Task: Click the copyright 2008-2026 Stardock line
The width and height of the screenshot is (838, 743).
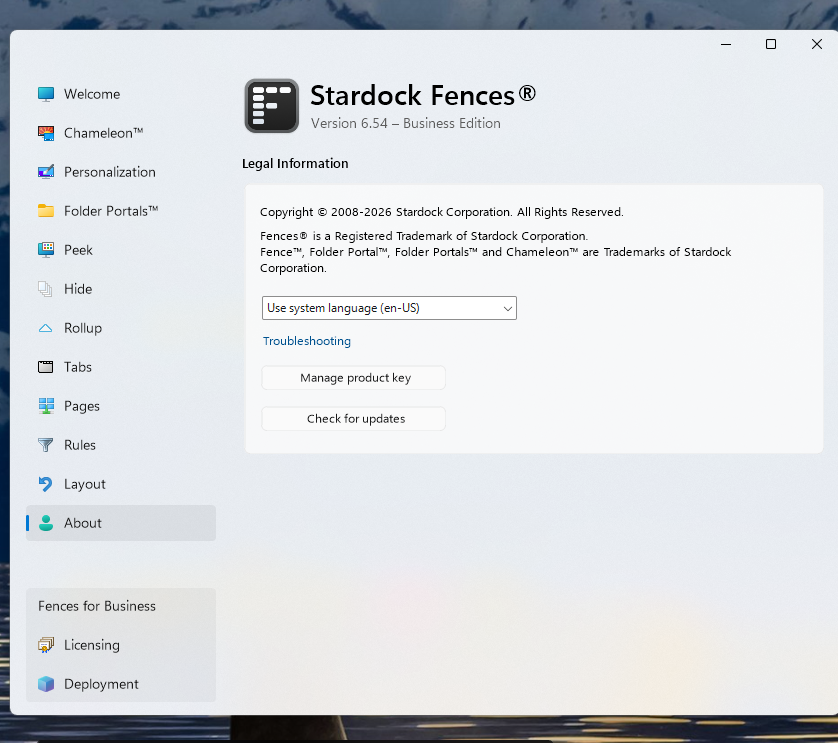Action: pos(441,212)
